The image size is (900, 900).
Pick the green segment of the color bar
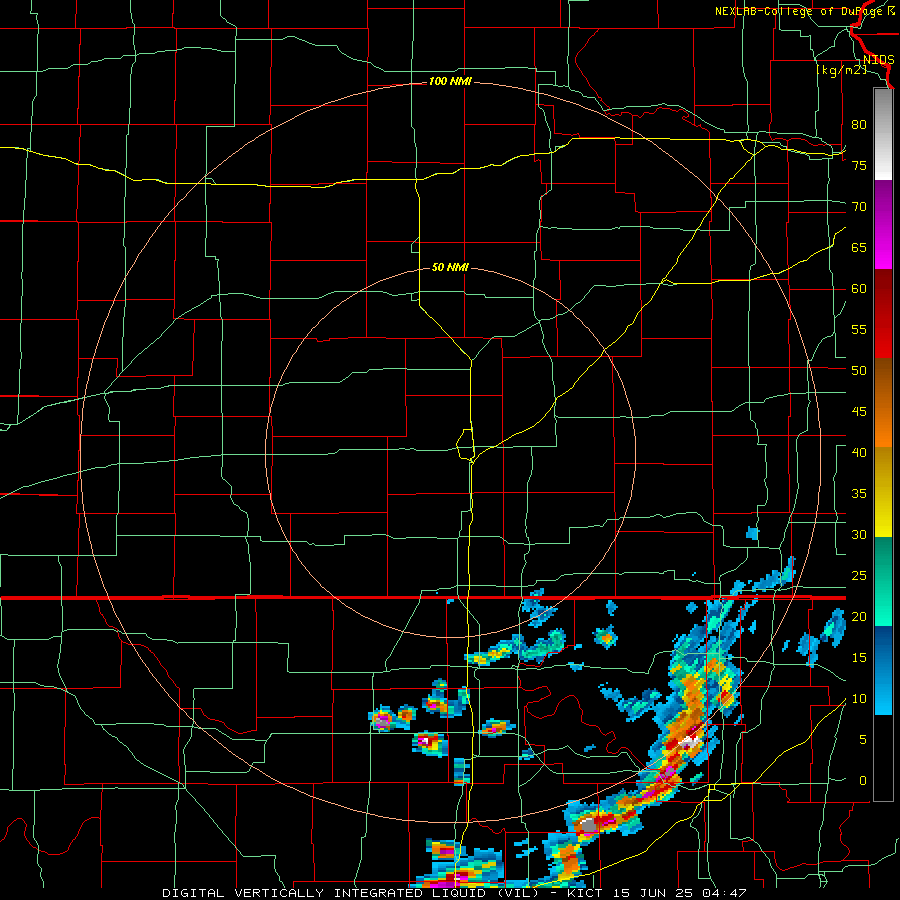click(x=883, y=581)
